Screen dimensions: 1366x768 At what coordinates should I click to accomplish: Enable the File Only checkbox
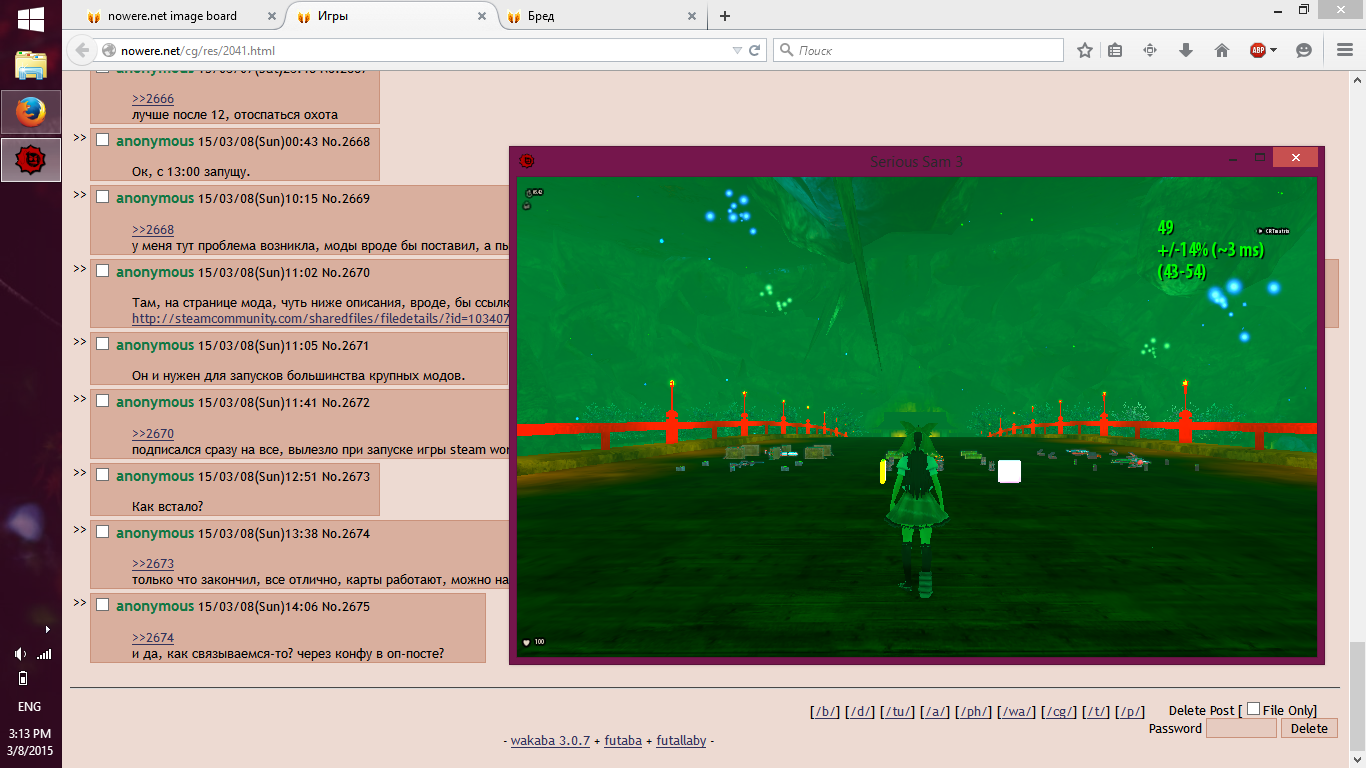(1253, 709)
